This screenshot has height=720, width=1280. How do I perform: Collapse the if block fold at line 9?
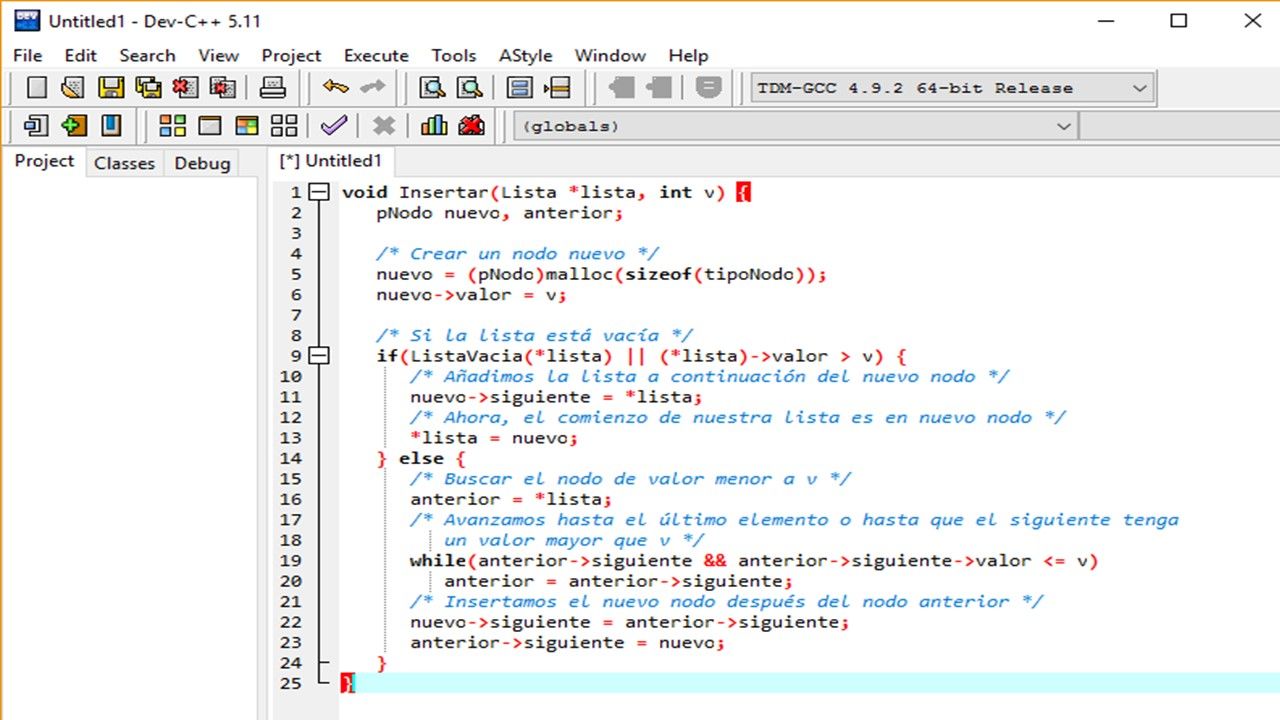319,356
